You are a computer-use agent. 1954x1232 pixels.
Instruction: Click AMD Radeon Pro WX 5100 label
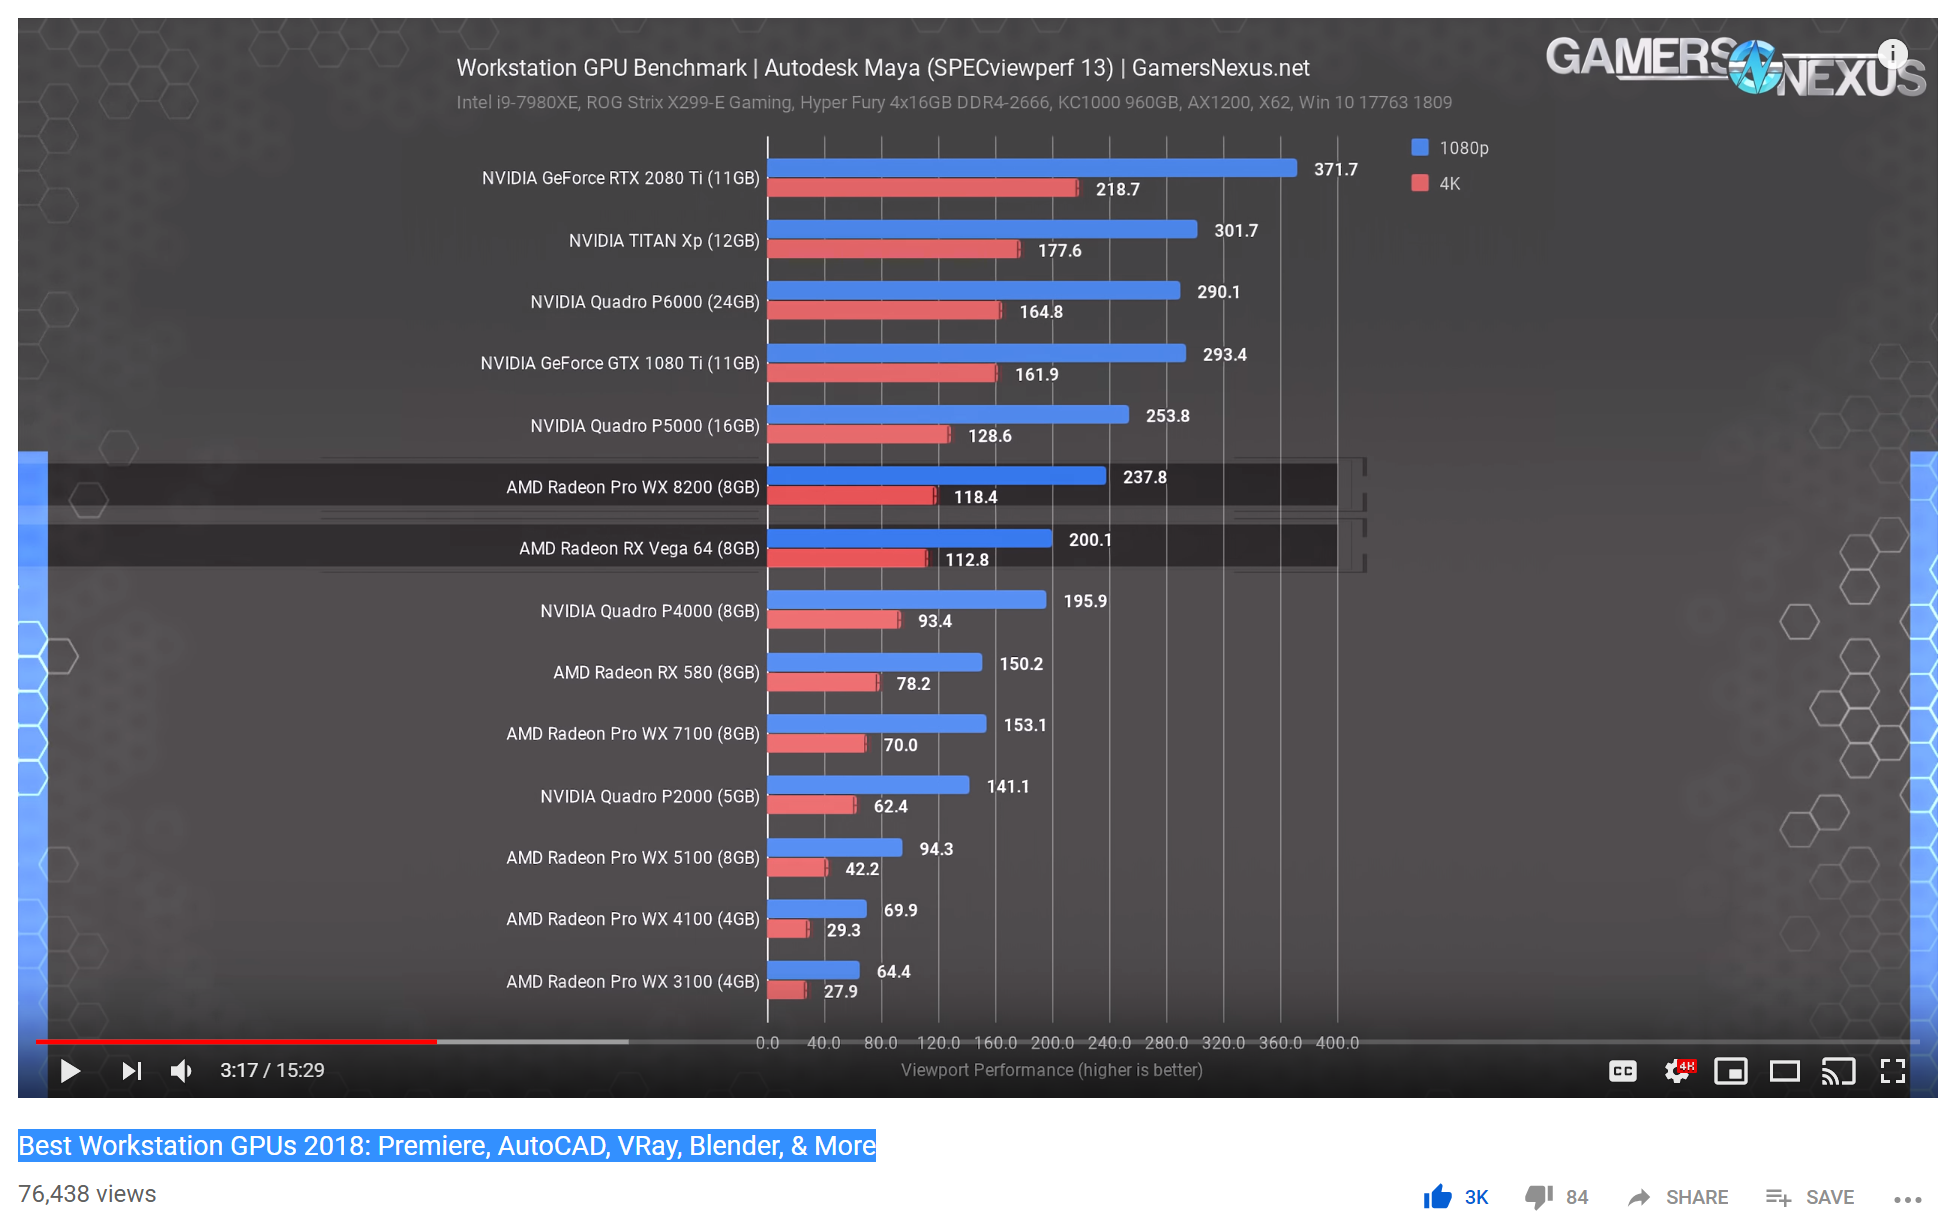(x=633, y=858)
